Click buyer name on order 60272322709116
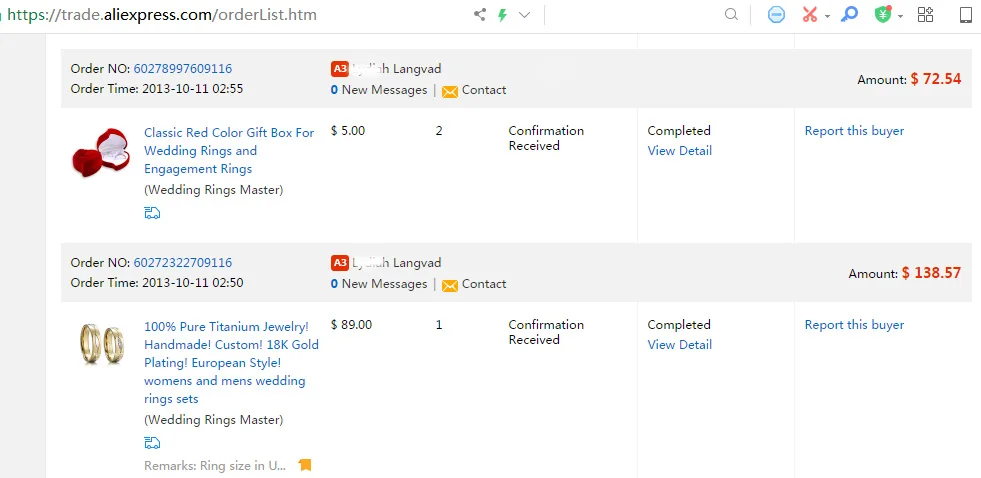Image resolution: width=981 pixels, height=478 pixels. point(397,263)
